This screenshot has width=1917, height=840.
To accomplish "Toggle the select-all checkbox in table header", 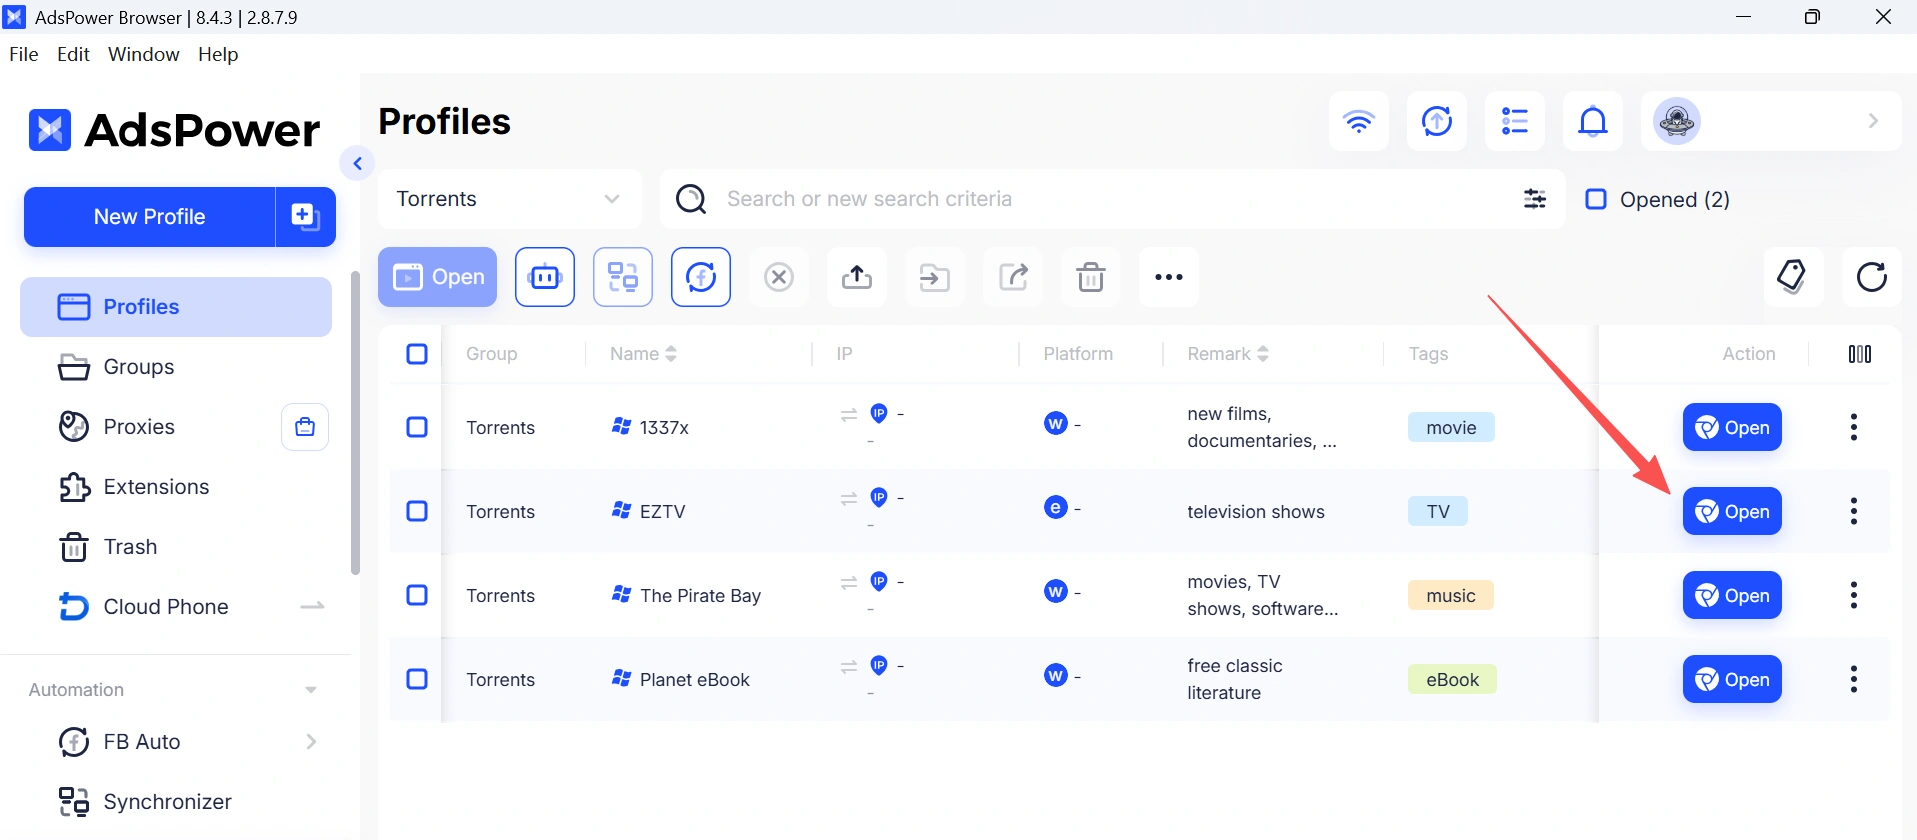I will pos(417,354).
